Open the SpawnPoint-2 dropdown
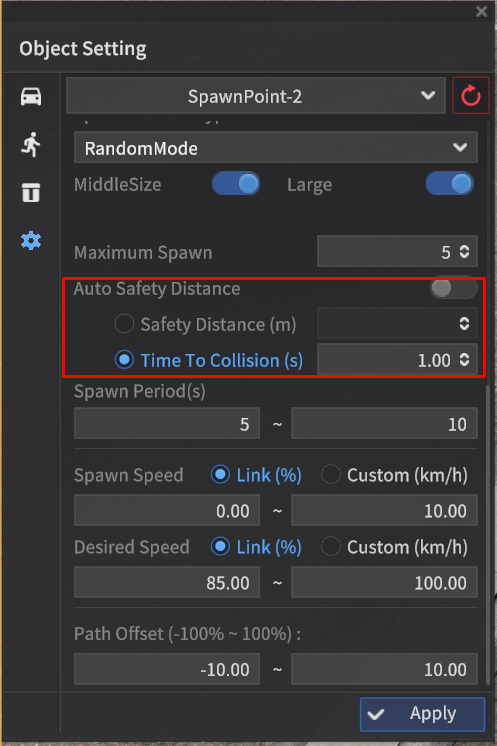Screen dimensions: 497x746 point(256,96)
